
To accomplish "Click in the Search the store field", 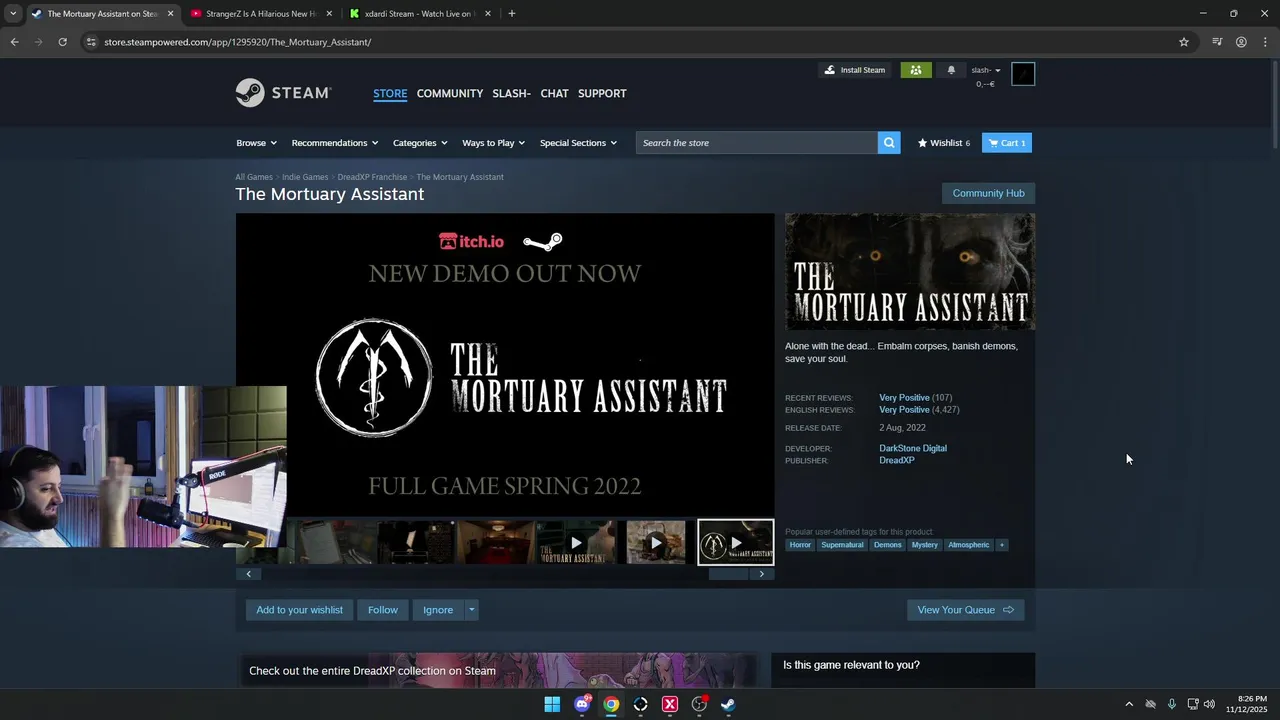I will point(757,143).
